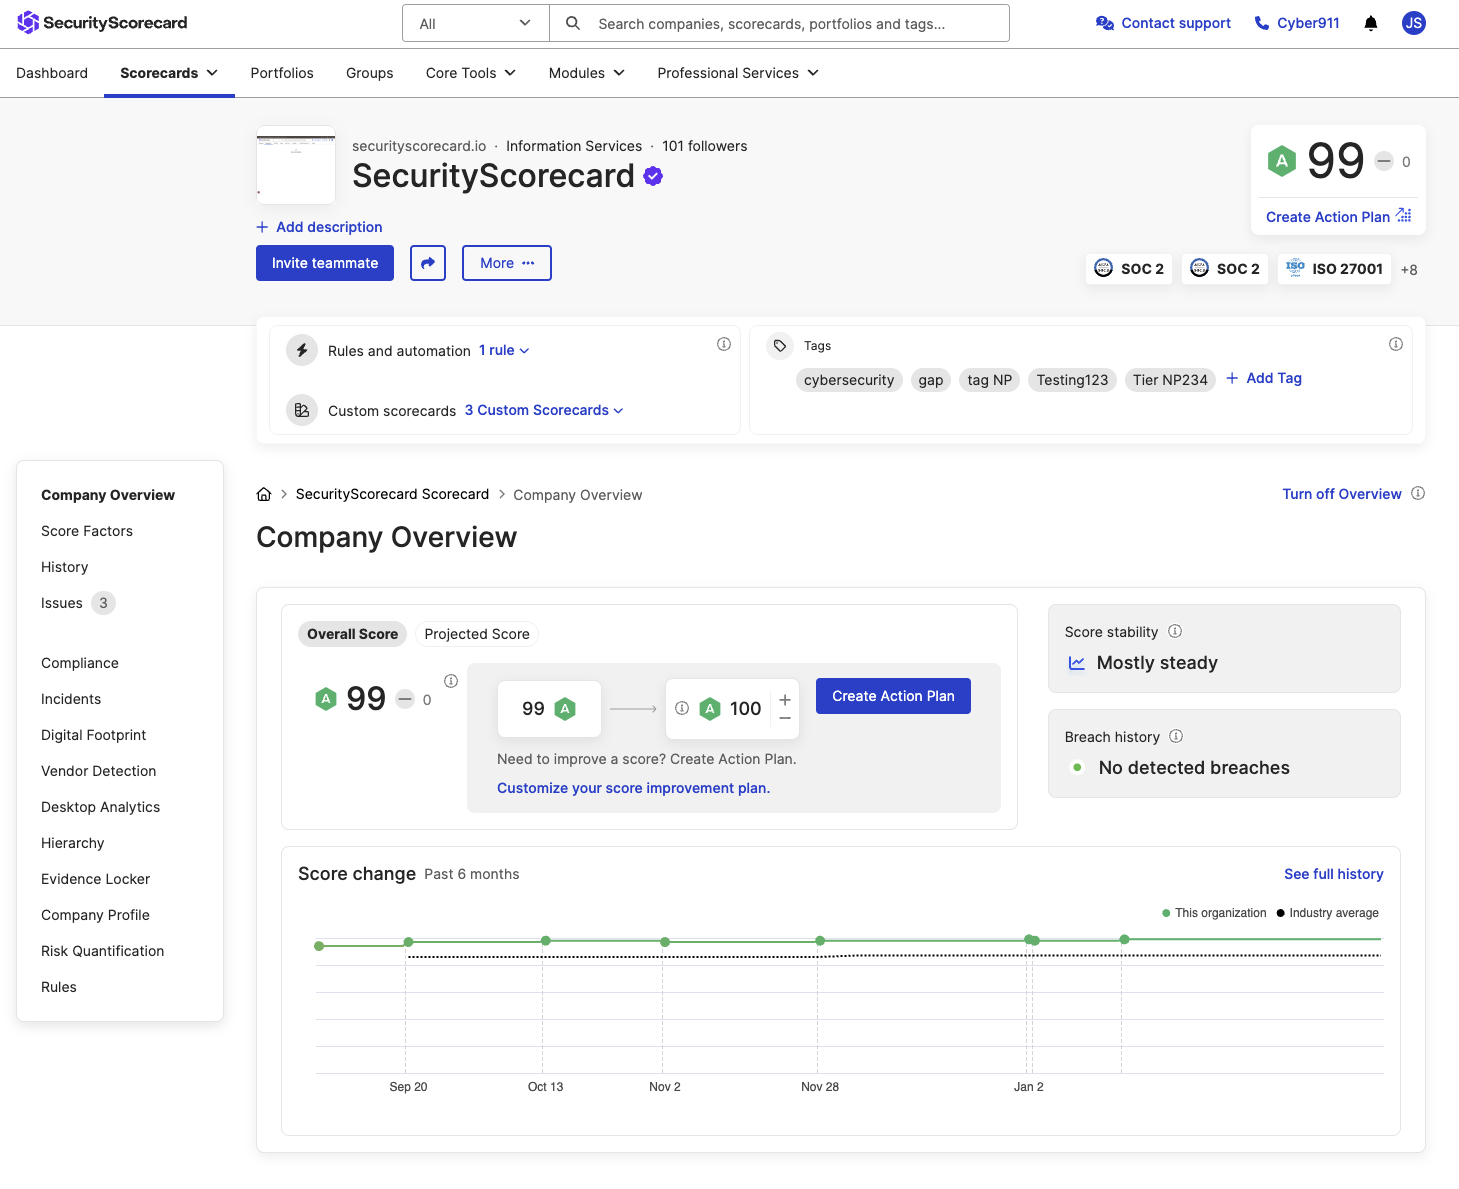Viewport: 1459px width, 1189px height.
Task: Click the custom scorecards icon
Action: pos(302,410)
